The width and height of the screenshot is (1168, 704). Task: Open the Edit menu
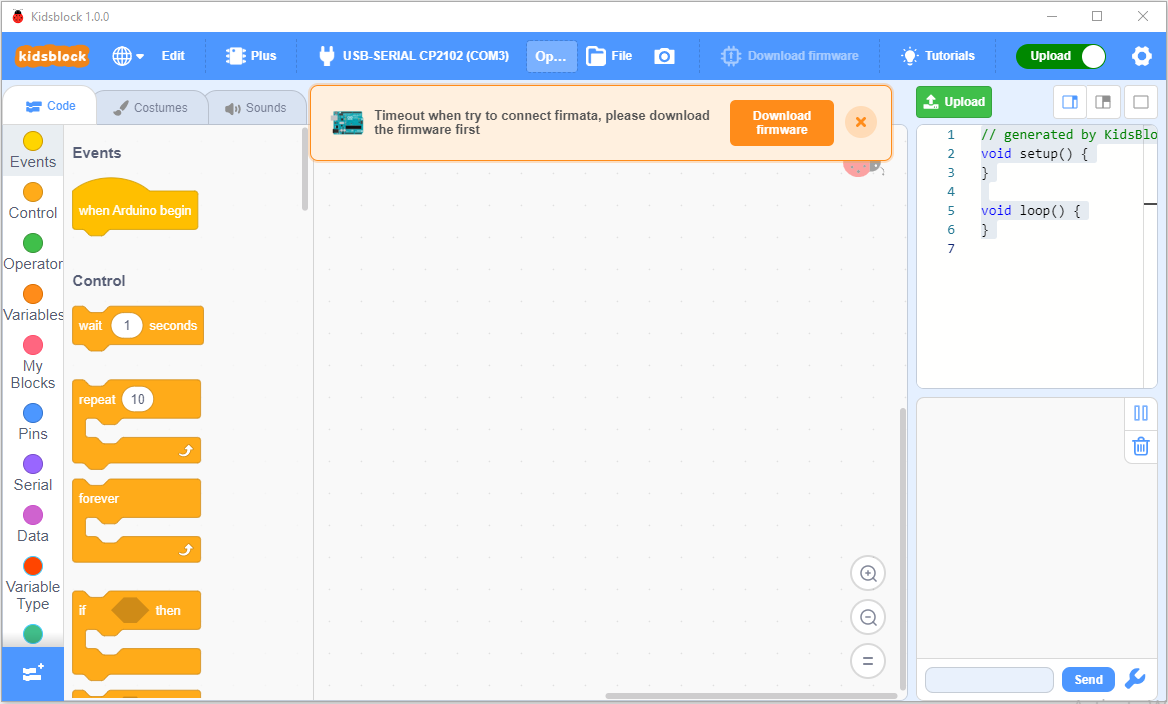pyautogui.click(x=173, y=56)
